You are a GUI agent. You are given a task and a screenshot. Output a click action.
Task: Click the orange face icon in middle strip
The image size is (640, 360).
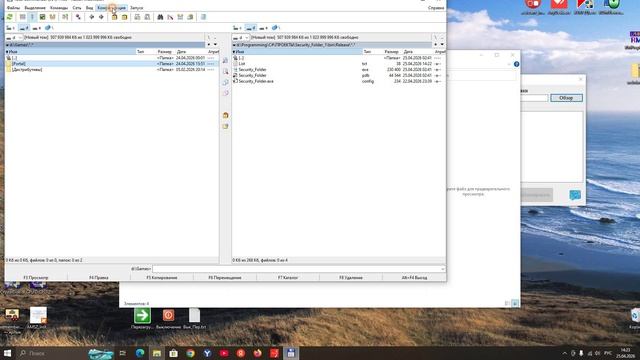tap(225, 116)
